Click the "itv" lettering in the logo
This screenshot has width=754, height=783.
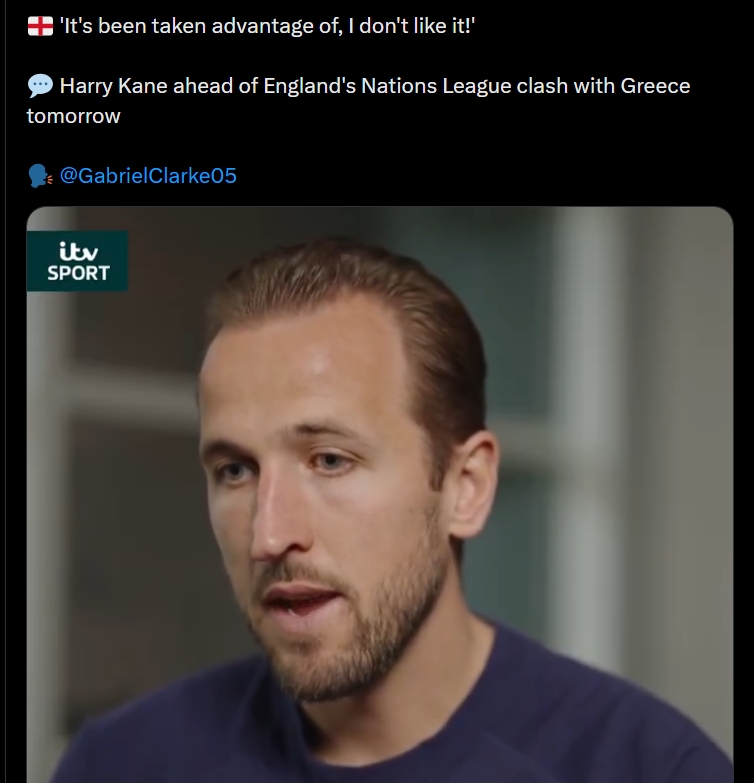pos(77,249)
